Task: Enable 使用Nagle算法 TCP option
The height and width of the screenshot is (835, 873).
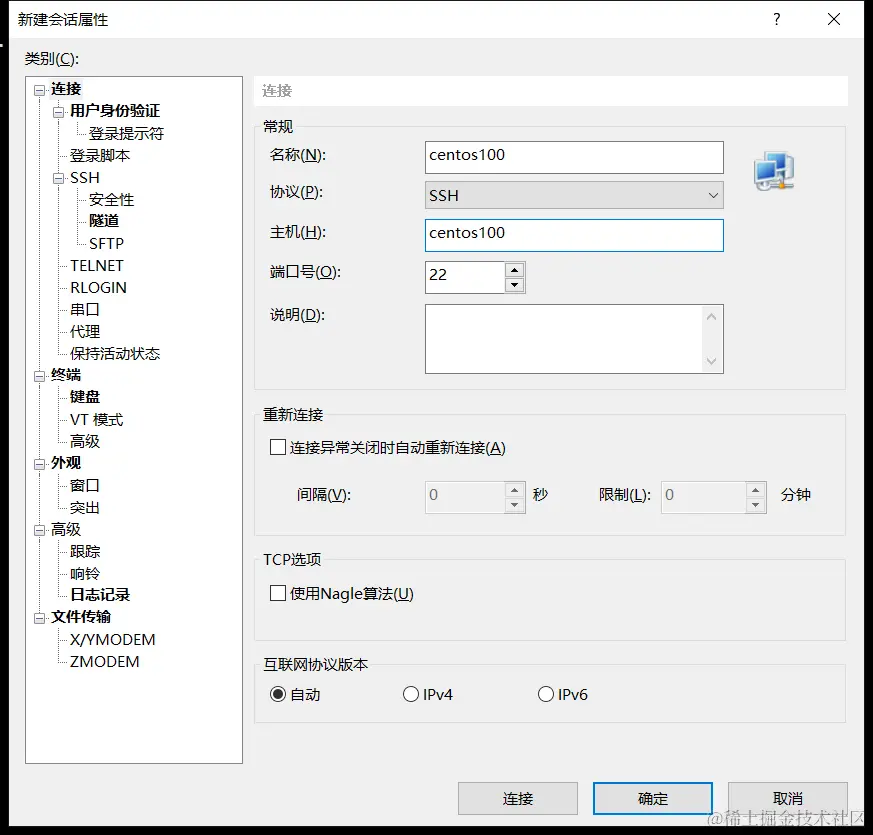Action: click(277, 593)
